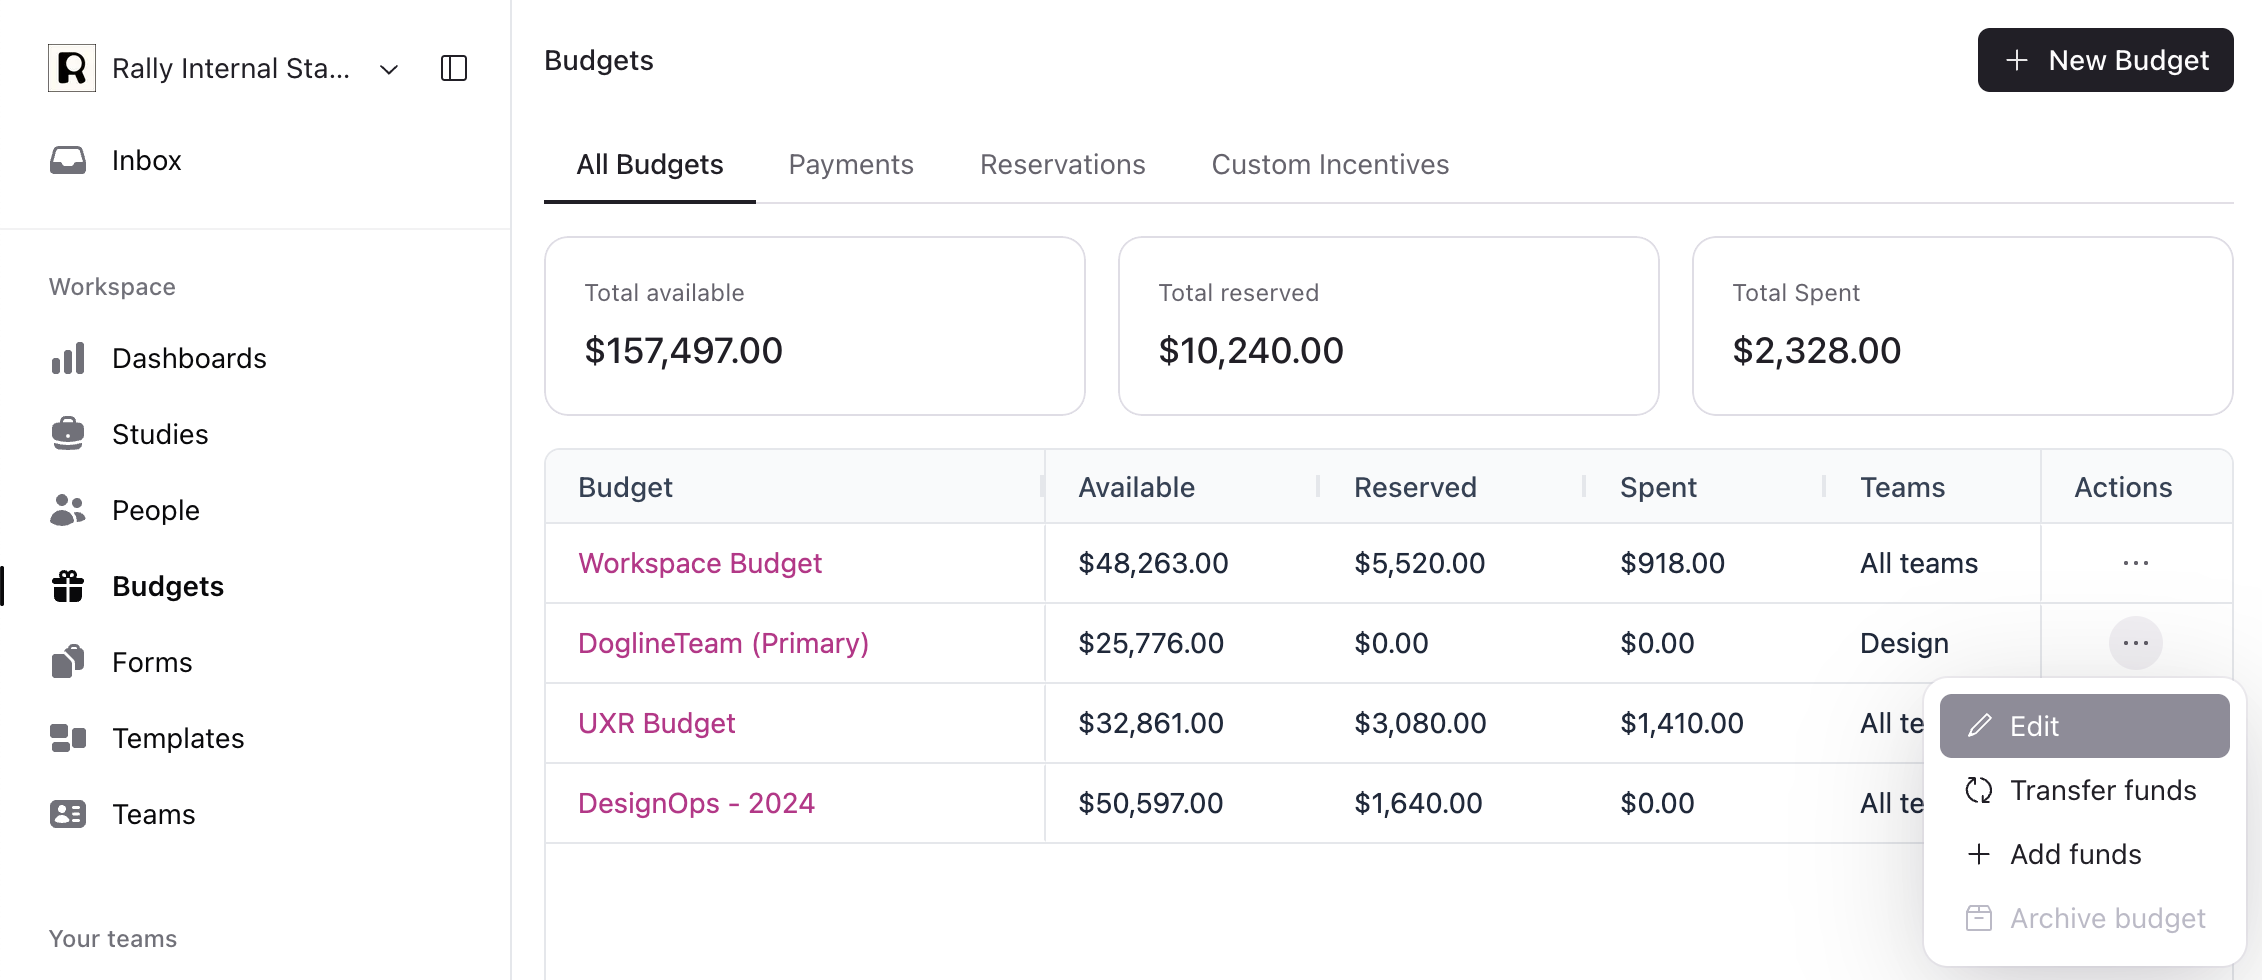Switch to the Reservations tab
This screenshot has width=2262, height=980.
coord(1062,164)
